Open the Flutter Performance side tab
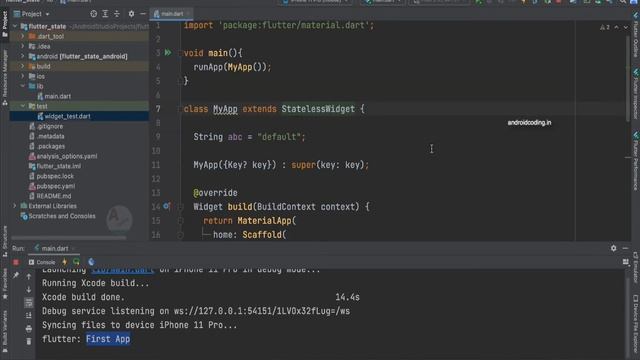Viewport: 640px width, 360px height. coord(636,161)
